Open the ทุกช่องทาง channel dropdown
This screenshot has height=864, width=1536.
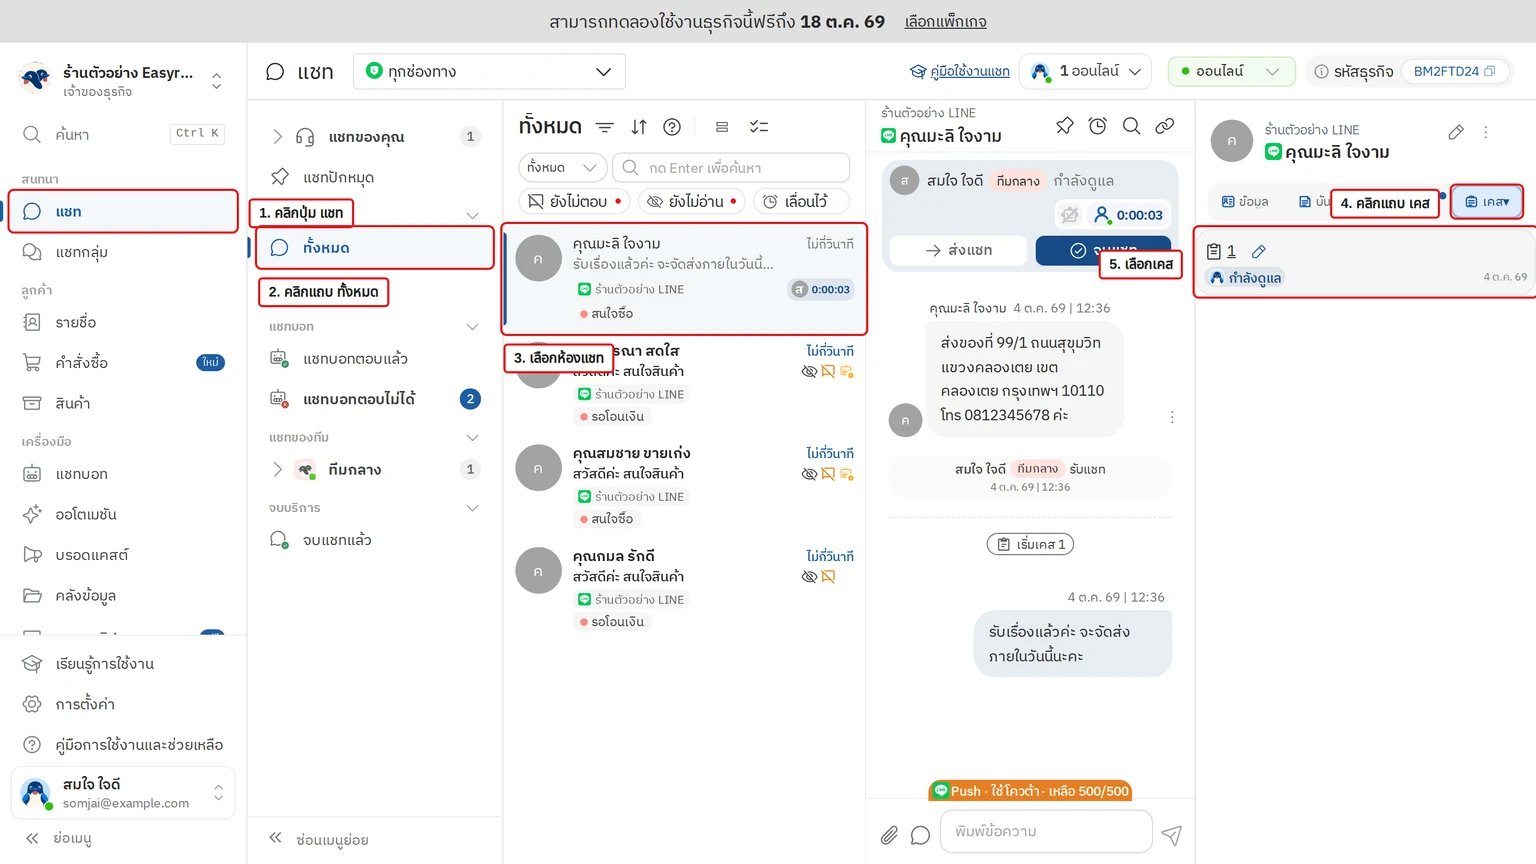pos(489,71)
